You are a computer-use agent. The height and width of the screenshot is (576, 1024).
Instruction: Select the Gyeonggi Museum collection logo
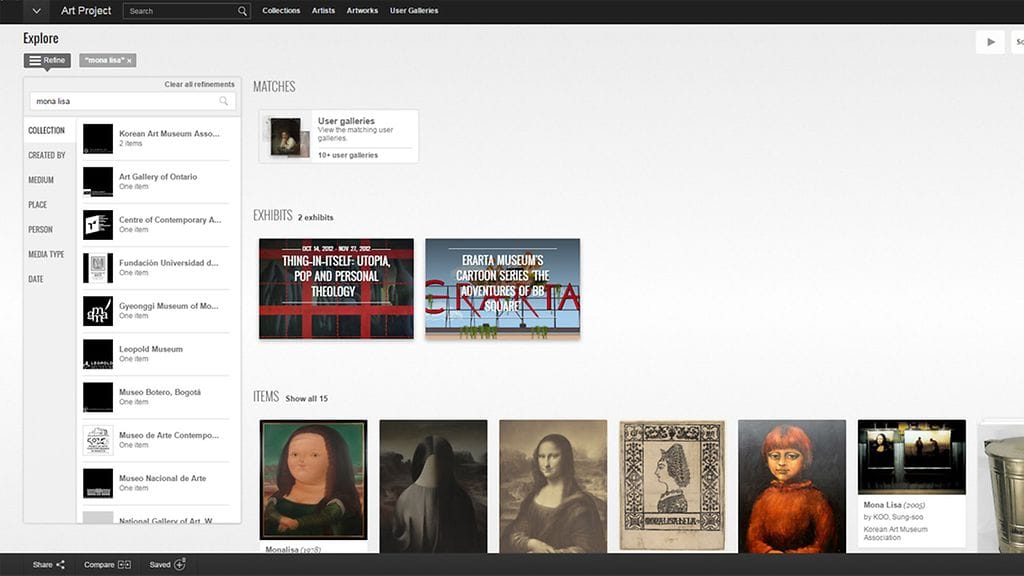click(98, 311)
